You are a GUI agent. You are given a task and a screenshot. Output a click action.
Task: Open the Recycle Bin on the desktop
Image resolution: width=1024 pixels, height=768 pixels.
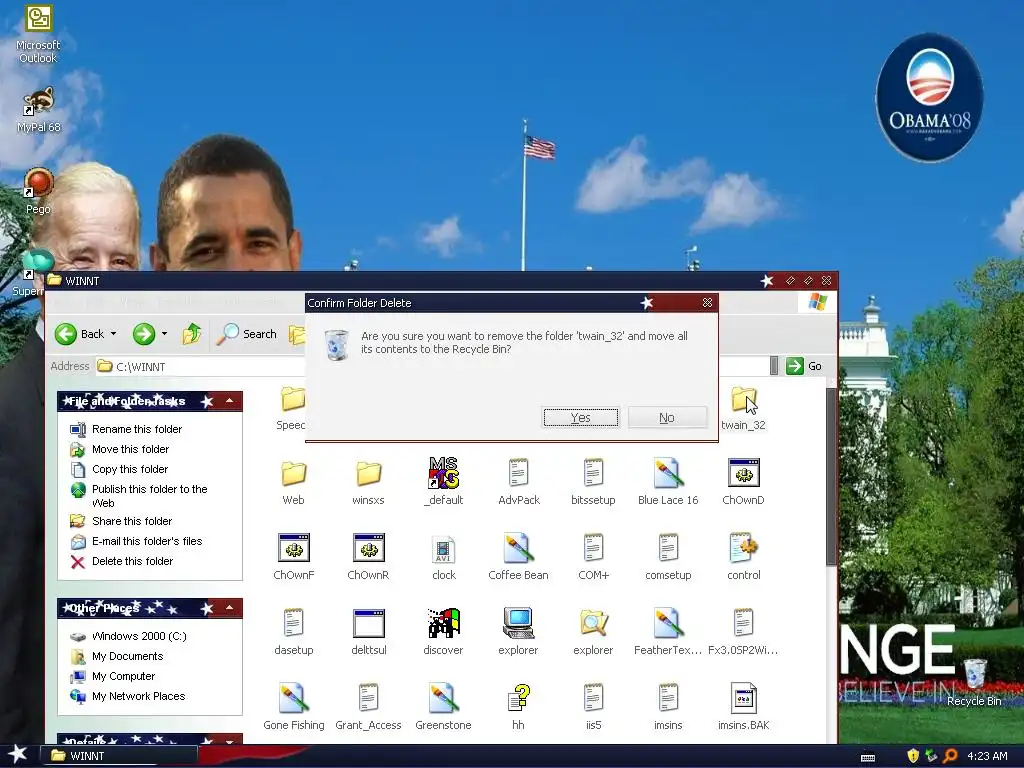974,682
